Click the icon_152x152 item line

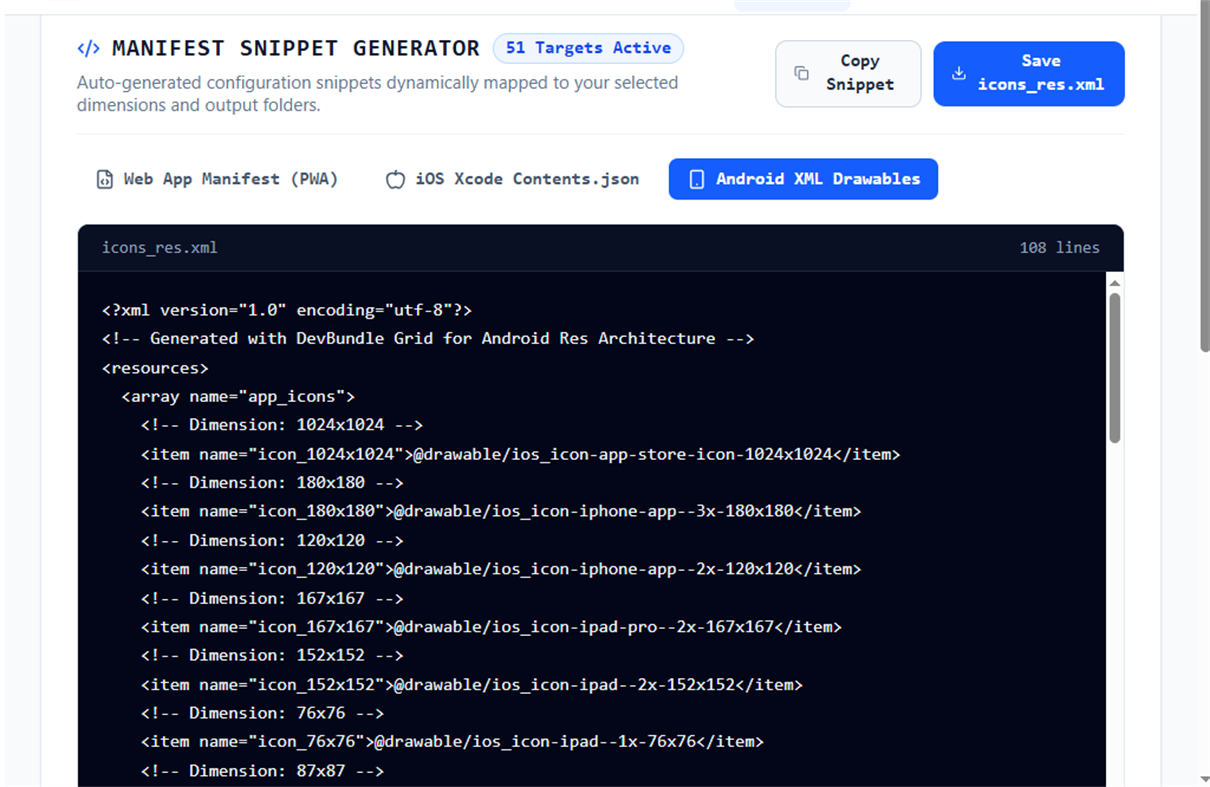pyautogui.click(x=472, y=685)
